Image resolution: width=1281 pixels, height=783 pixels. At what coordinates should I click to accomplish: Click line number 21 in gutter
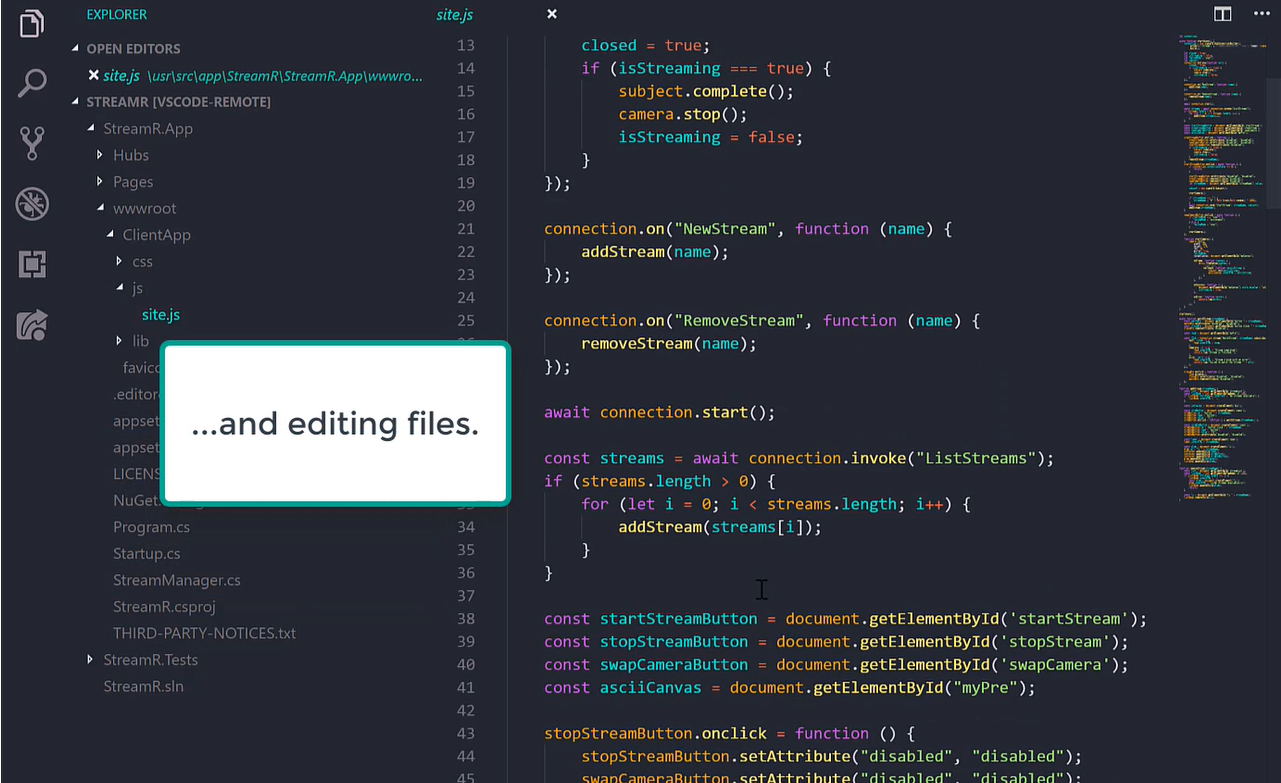[x=465, y=229]
